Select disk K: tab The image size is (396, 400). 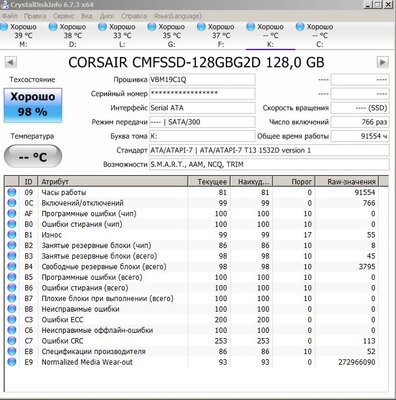coord(270,35)
